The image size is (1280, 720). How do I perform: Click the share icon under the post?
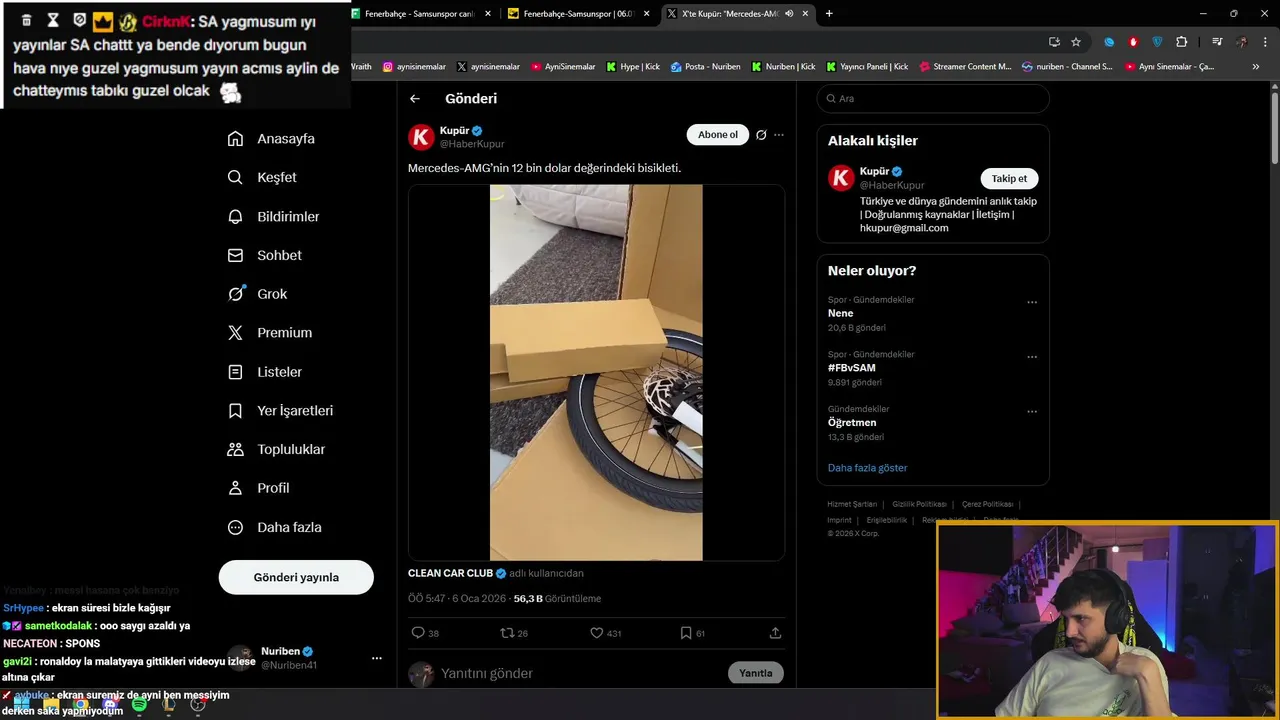775,633
